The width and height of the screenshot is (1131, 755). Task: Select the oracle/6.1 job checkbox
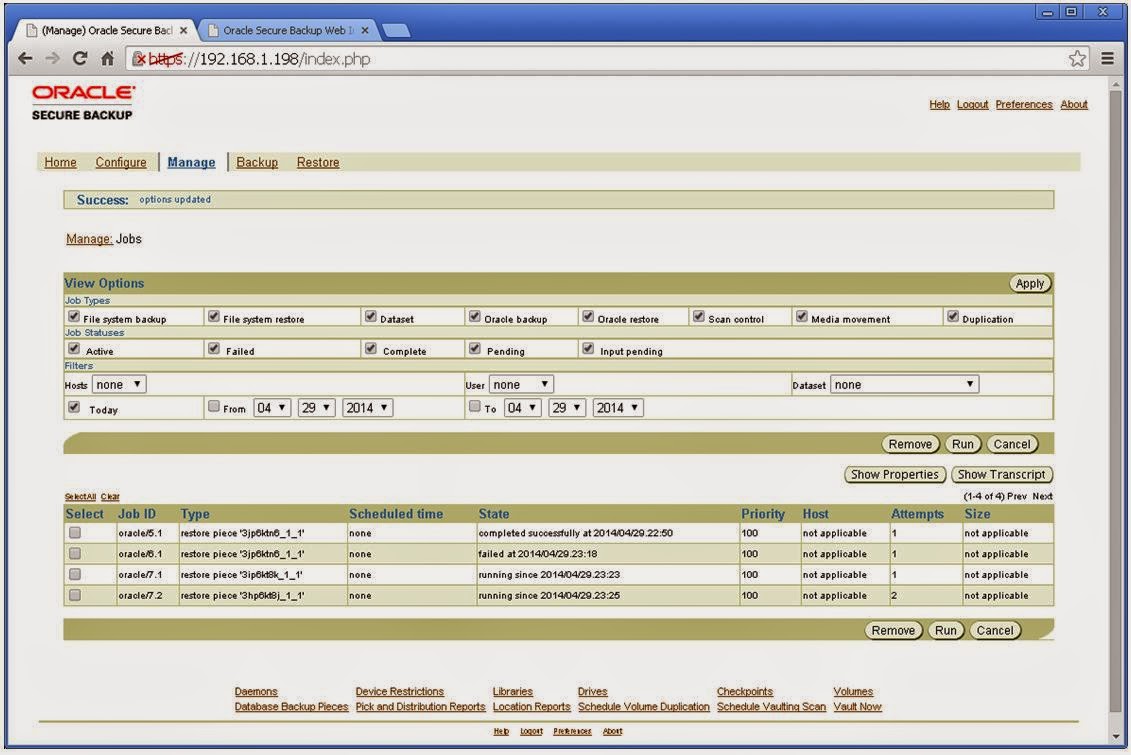click(x=75, y=554)
